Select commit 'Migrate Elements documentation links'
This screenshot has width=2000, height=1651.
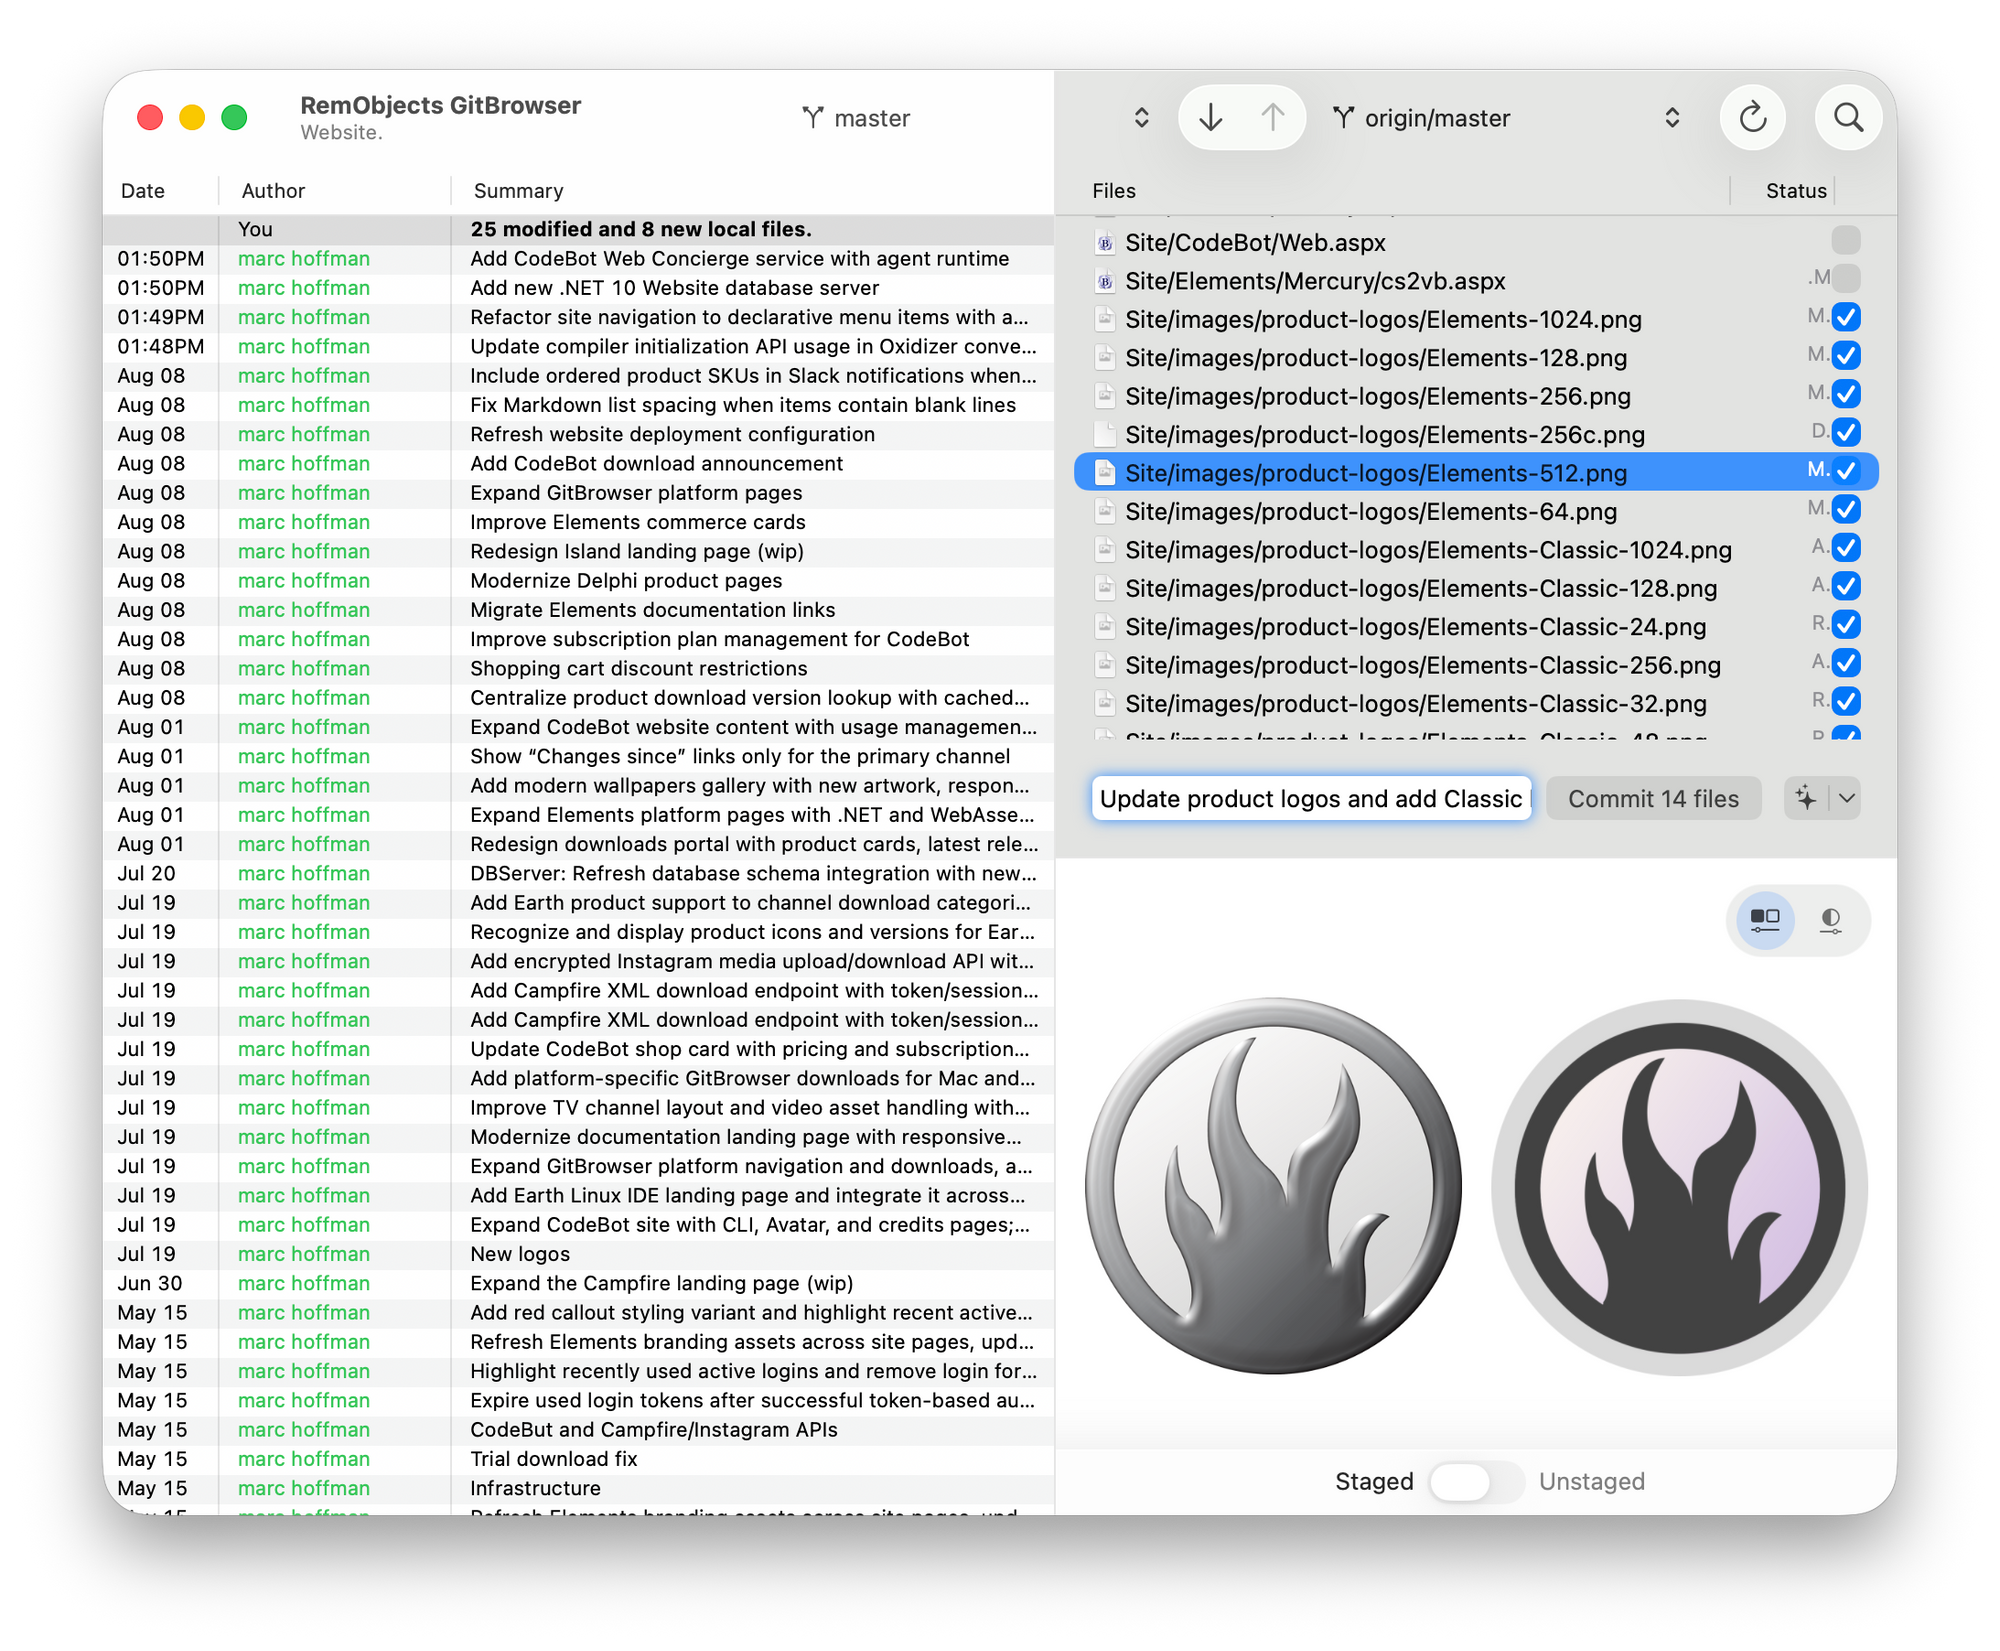coord(578,610)
